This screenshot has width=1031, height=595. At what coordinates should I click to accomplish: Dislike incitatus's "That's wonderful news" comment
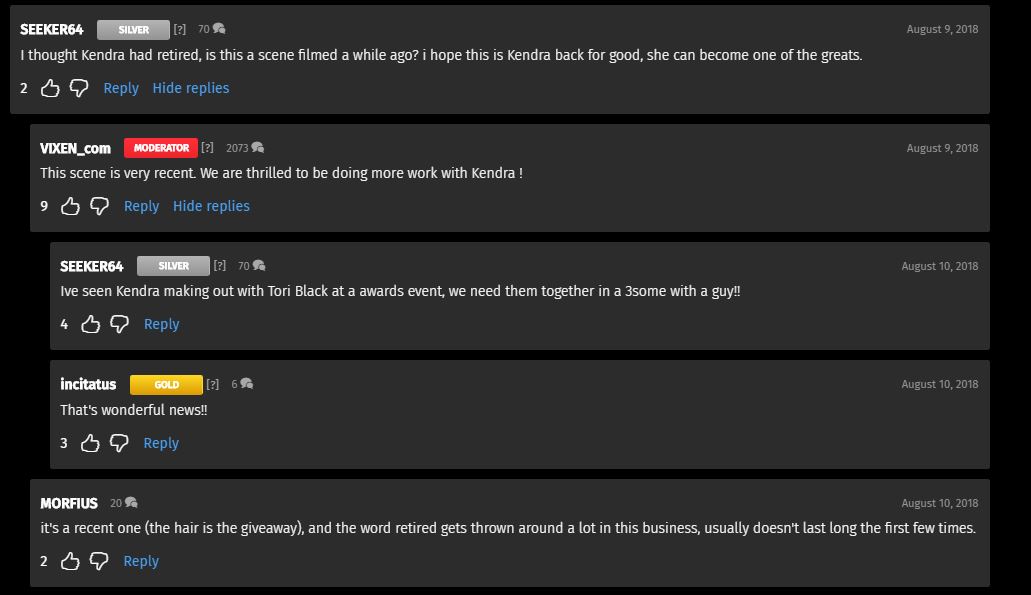(119, 443)
